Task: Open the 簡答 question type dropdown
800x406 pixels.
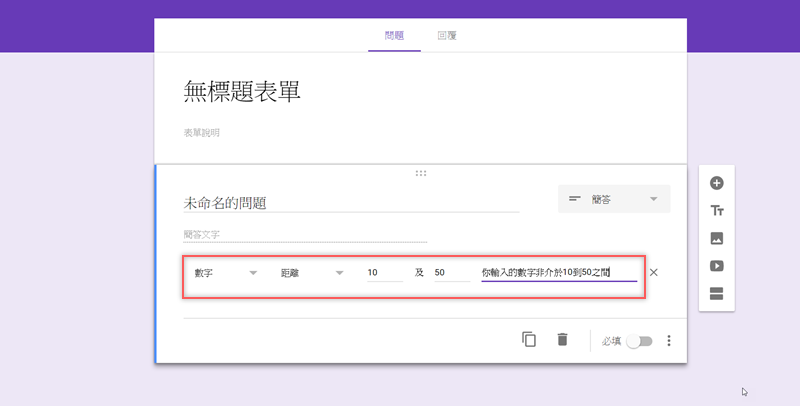Action: (614, 199)
